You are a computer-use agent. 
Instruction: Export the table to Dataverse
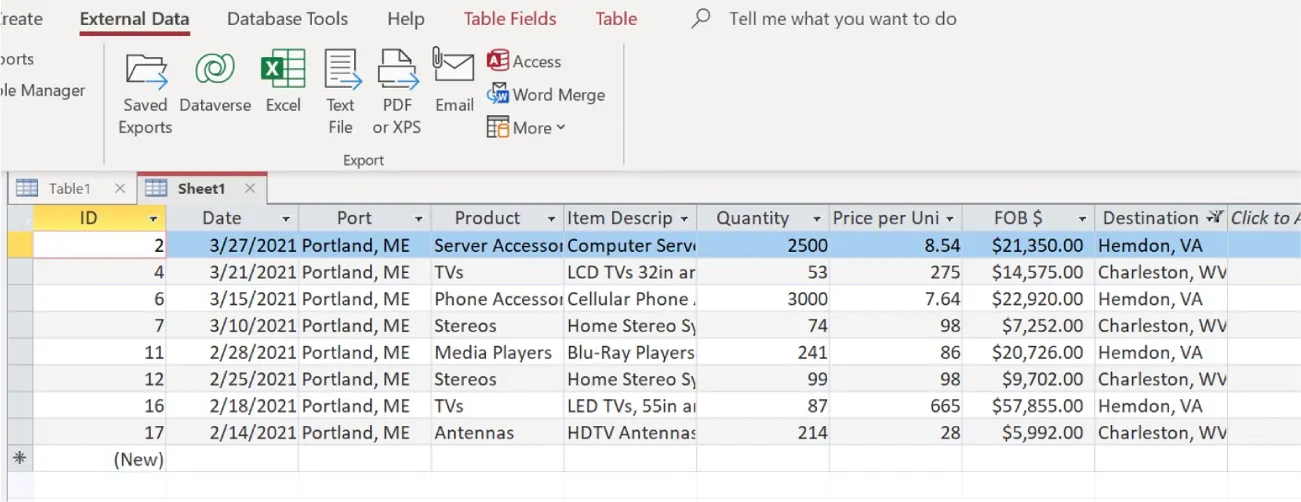click(215, 83)
